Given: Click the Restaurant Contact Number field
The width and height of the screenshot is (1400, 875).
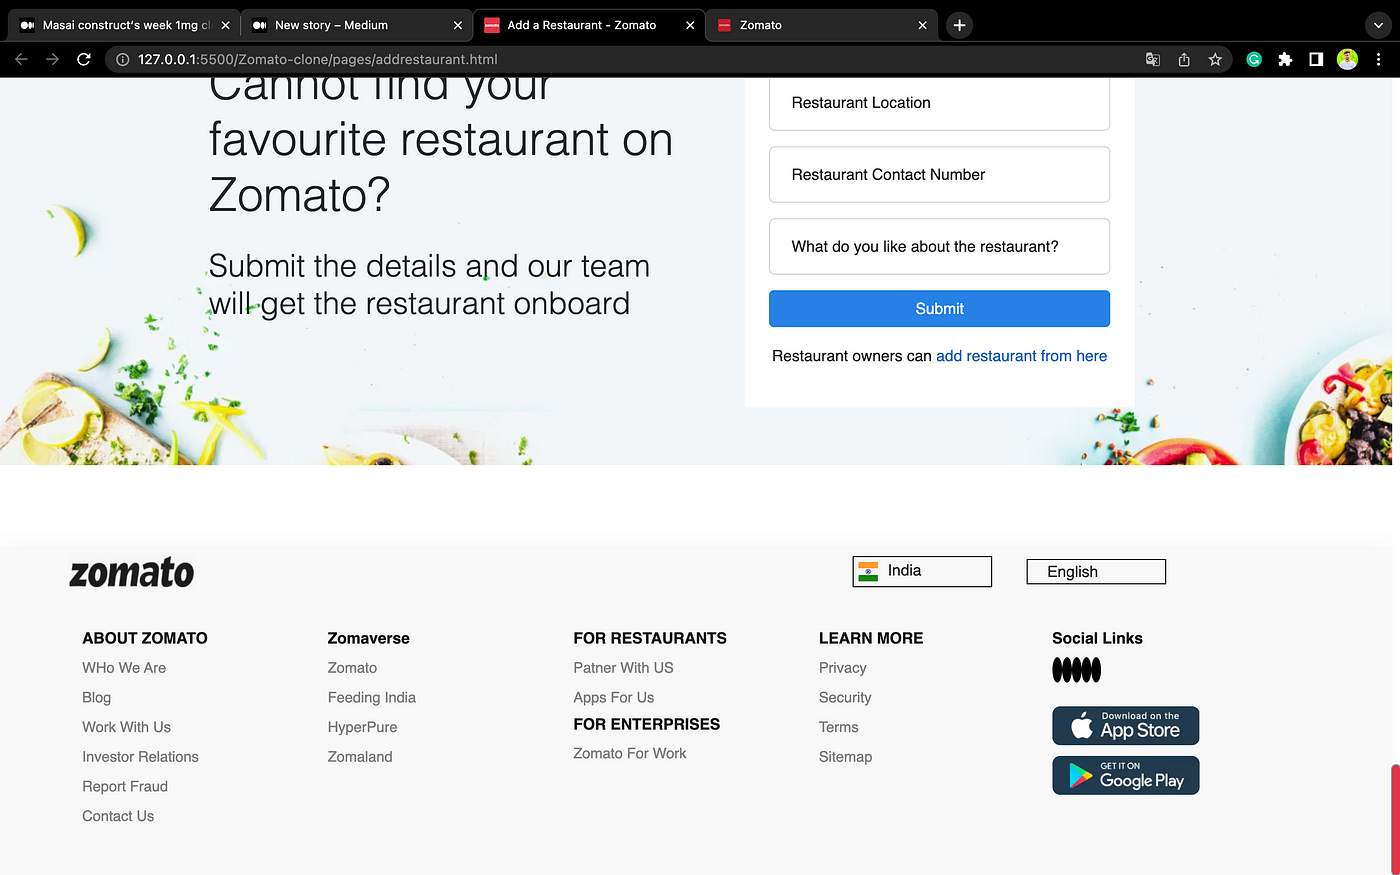Looking at the screenshot, I should pyautogui.click(x=939, y=175).
